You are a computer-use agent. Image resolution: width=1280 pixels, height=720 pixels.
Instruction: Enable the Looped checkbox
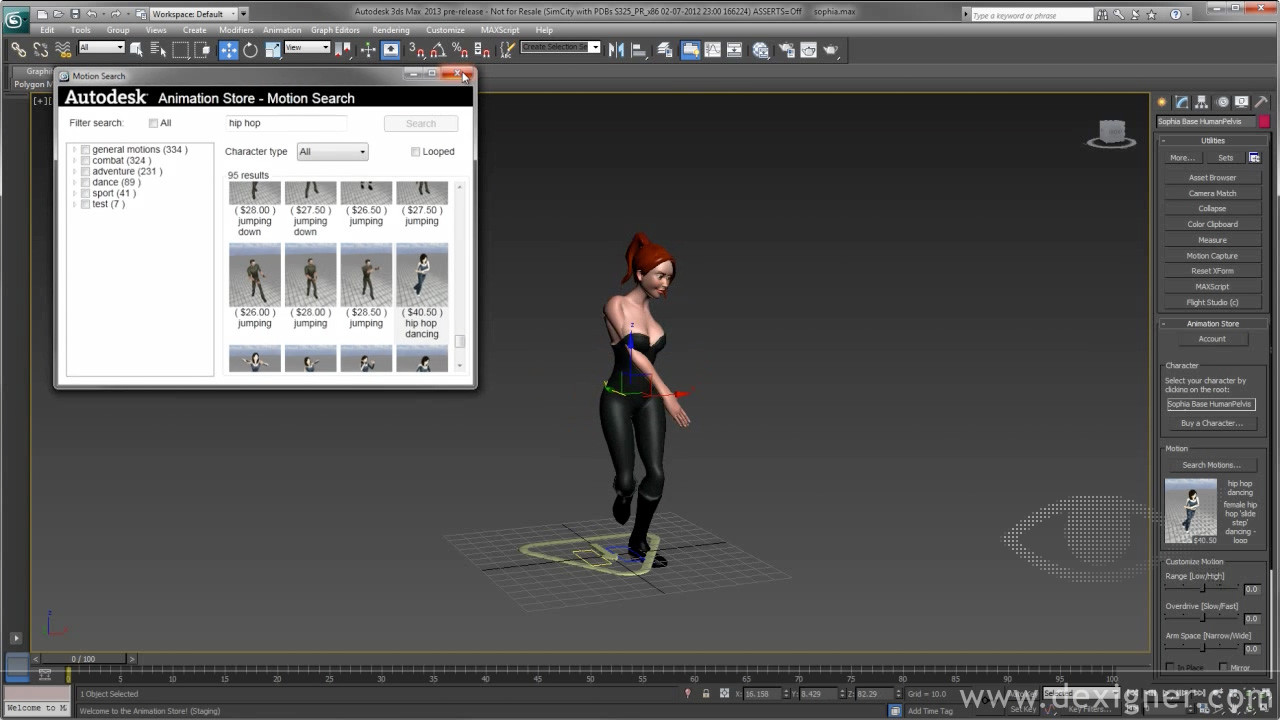415,152
